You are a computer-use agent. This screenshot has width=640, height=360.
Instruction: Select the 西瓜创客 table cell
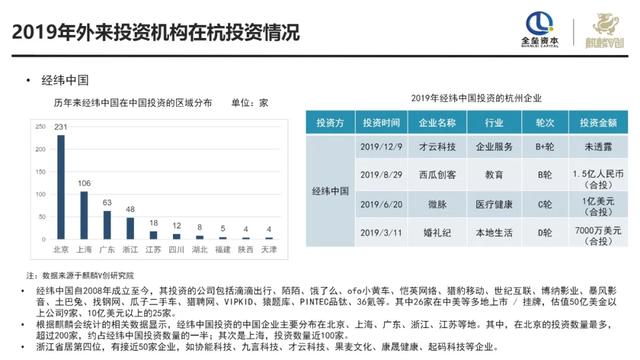(437, 175)
